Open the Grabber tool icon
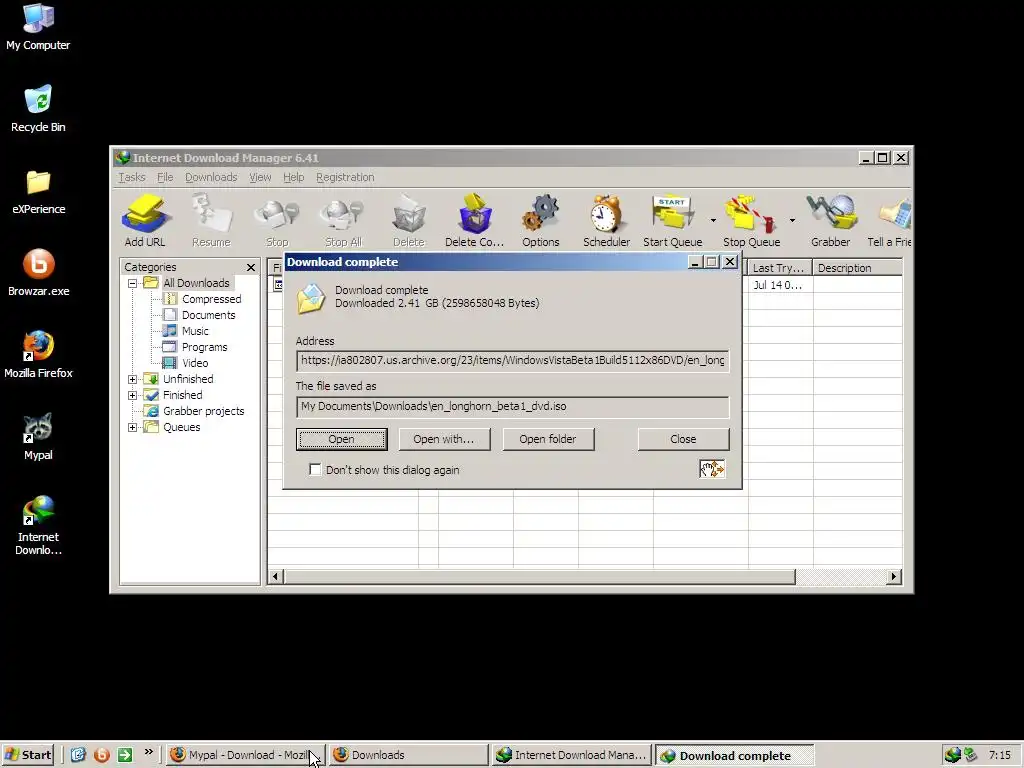Image resolution: width=1024 pixels, height=768 pixels. point(831,220)
